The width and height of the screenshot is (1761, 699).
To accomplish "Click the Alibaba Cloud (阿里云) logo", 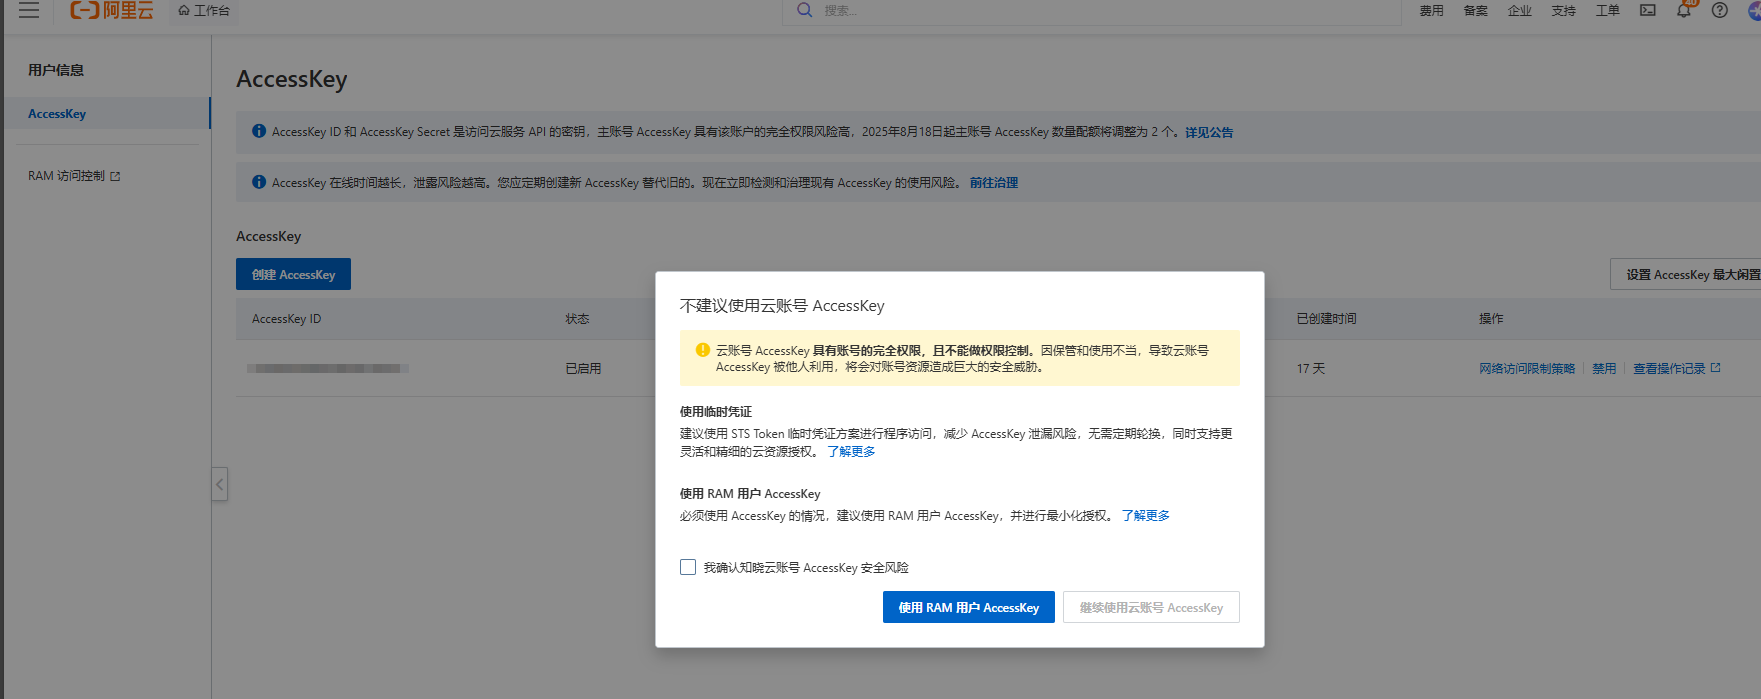I will [x=112, y=10].
